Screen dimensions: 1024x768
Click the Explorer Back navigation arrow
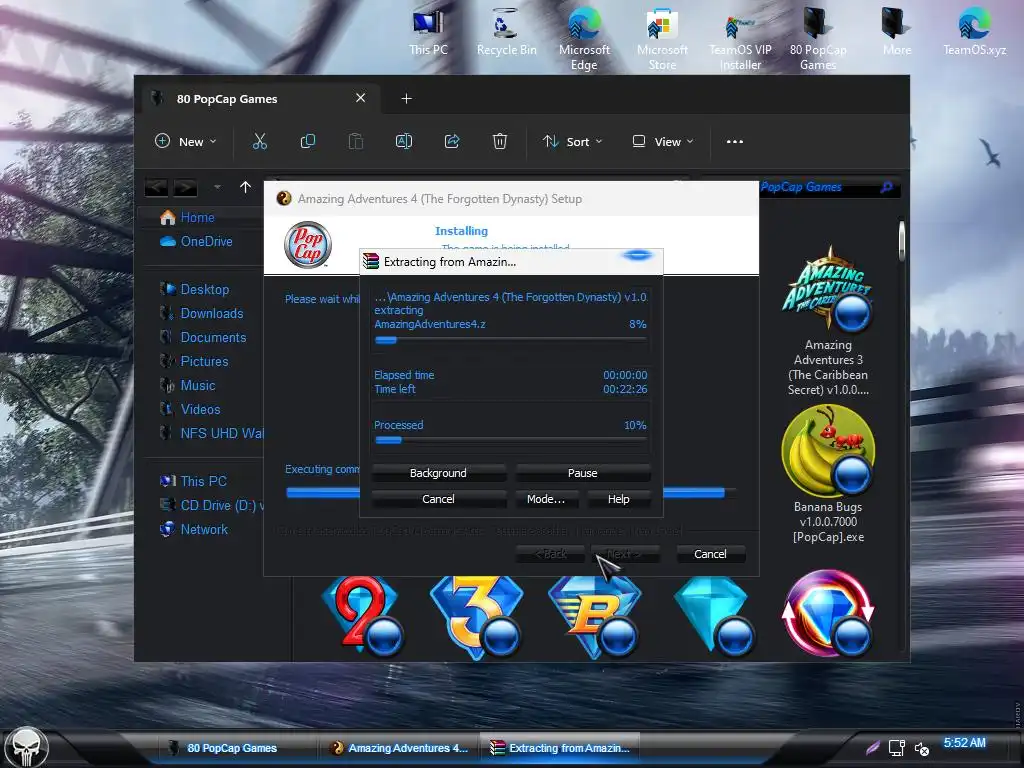tap(156, 188)
